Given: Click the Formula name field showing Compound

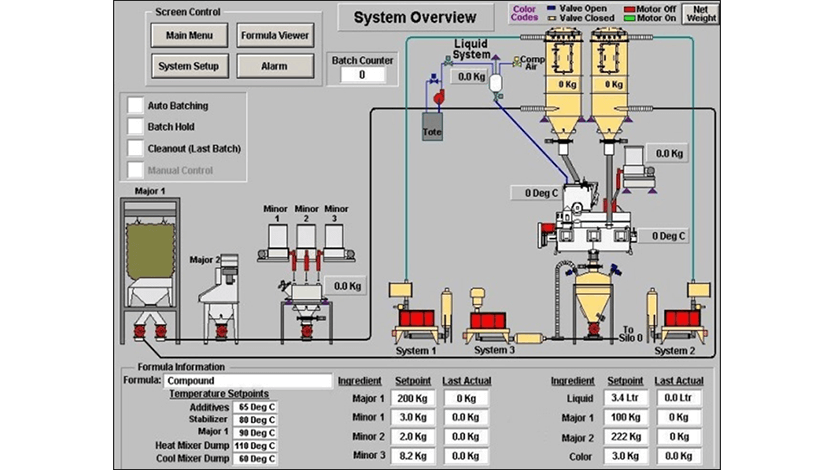Looking at the screenshot, I should click(x=247, y=381).
